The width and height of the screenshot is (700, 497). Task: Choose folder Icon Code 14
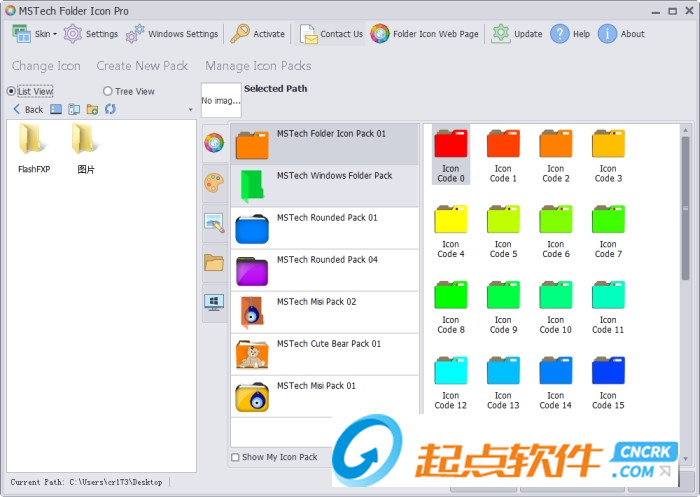tap(556, 382)
